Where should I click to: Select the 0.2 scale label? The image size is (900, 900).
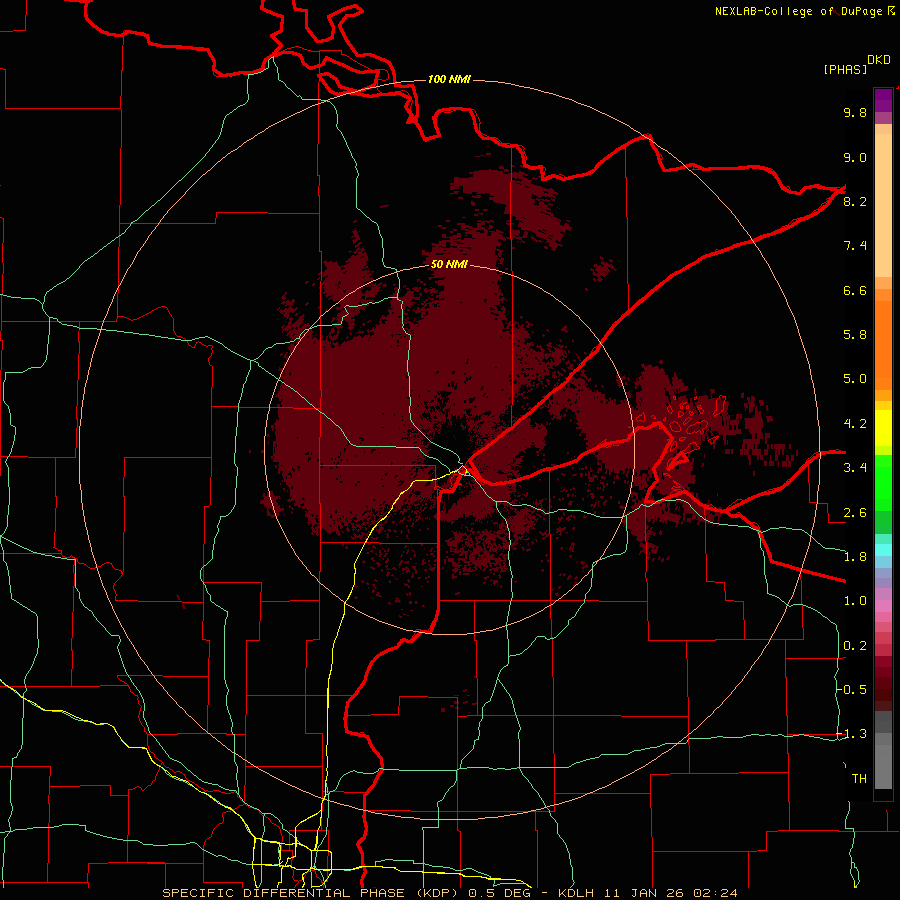pyautogui.click(x=855, y=646)
